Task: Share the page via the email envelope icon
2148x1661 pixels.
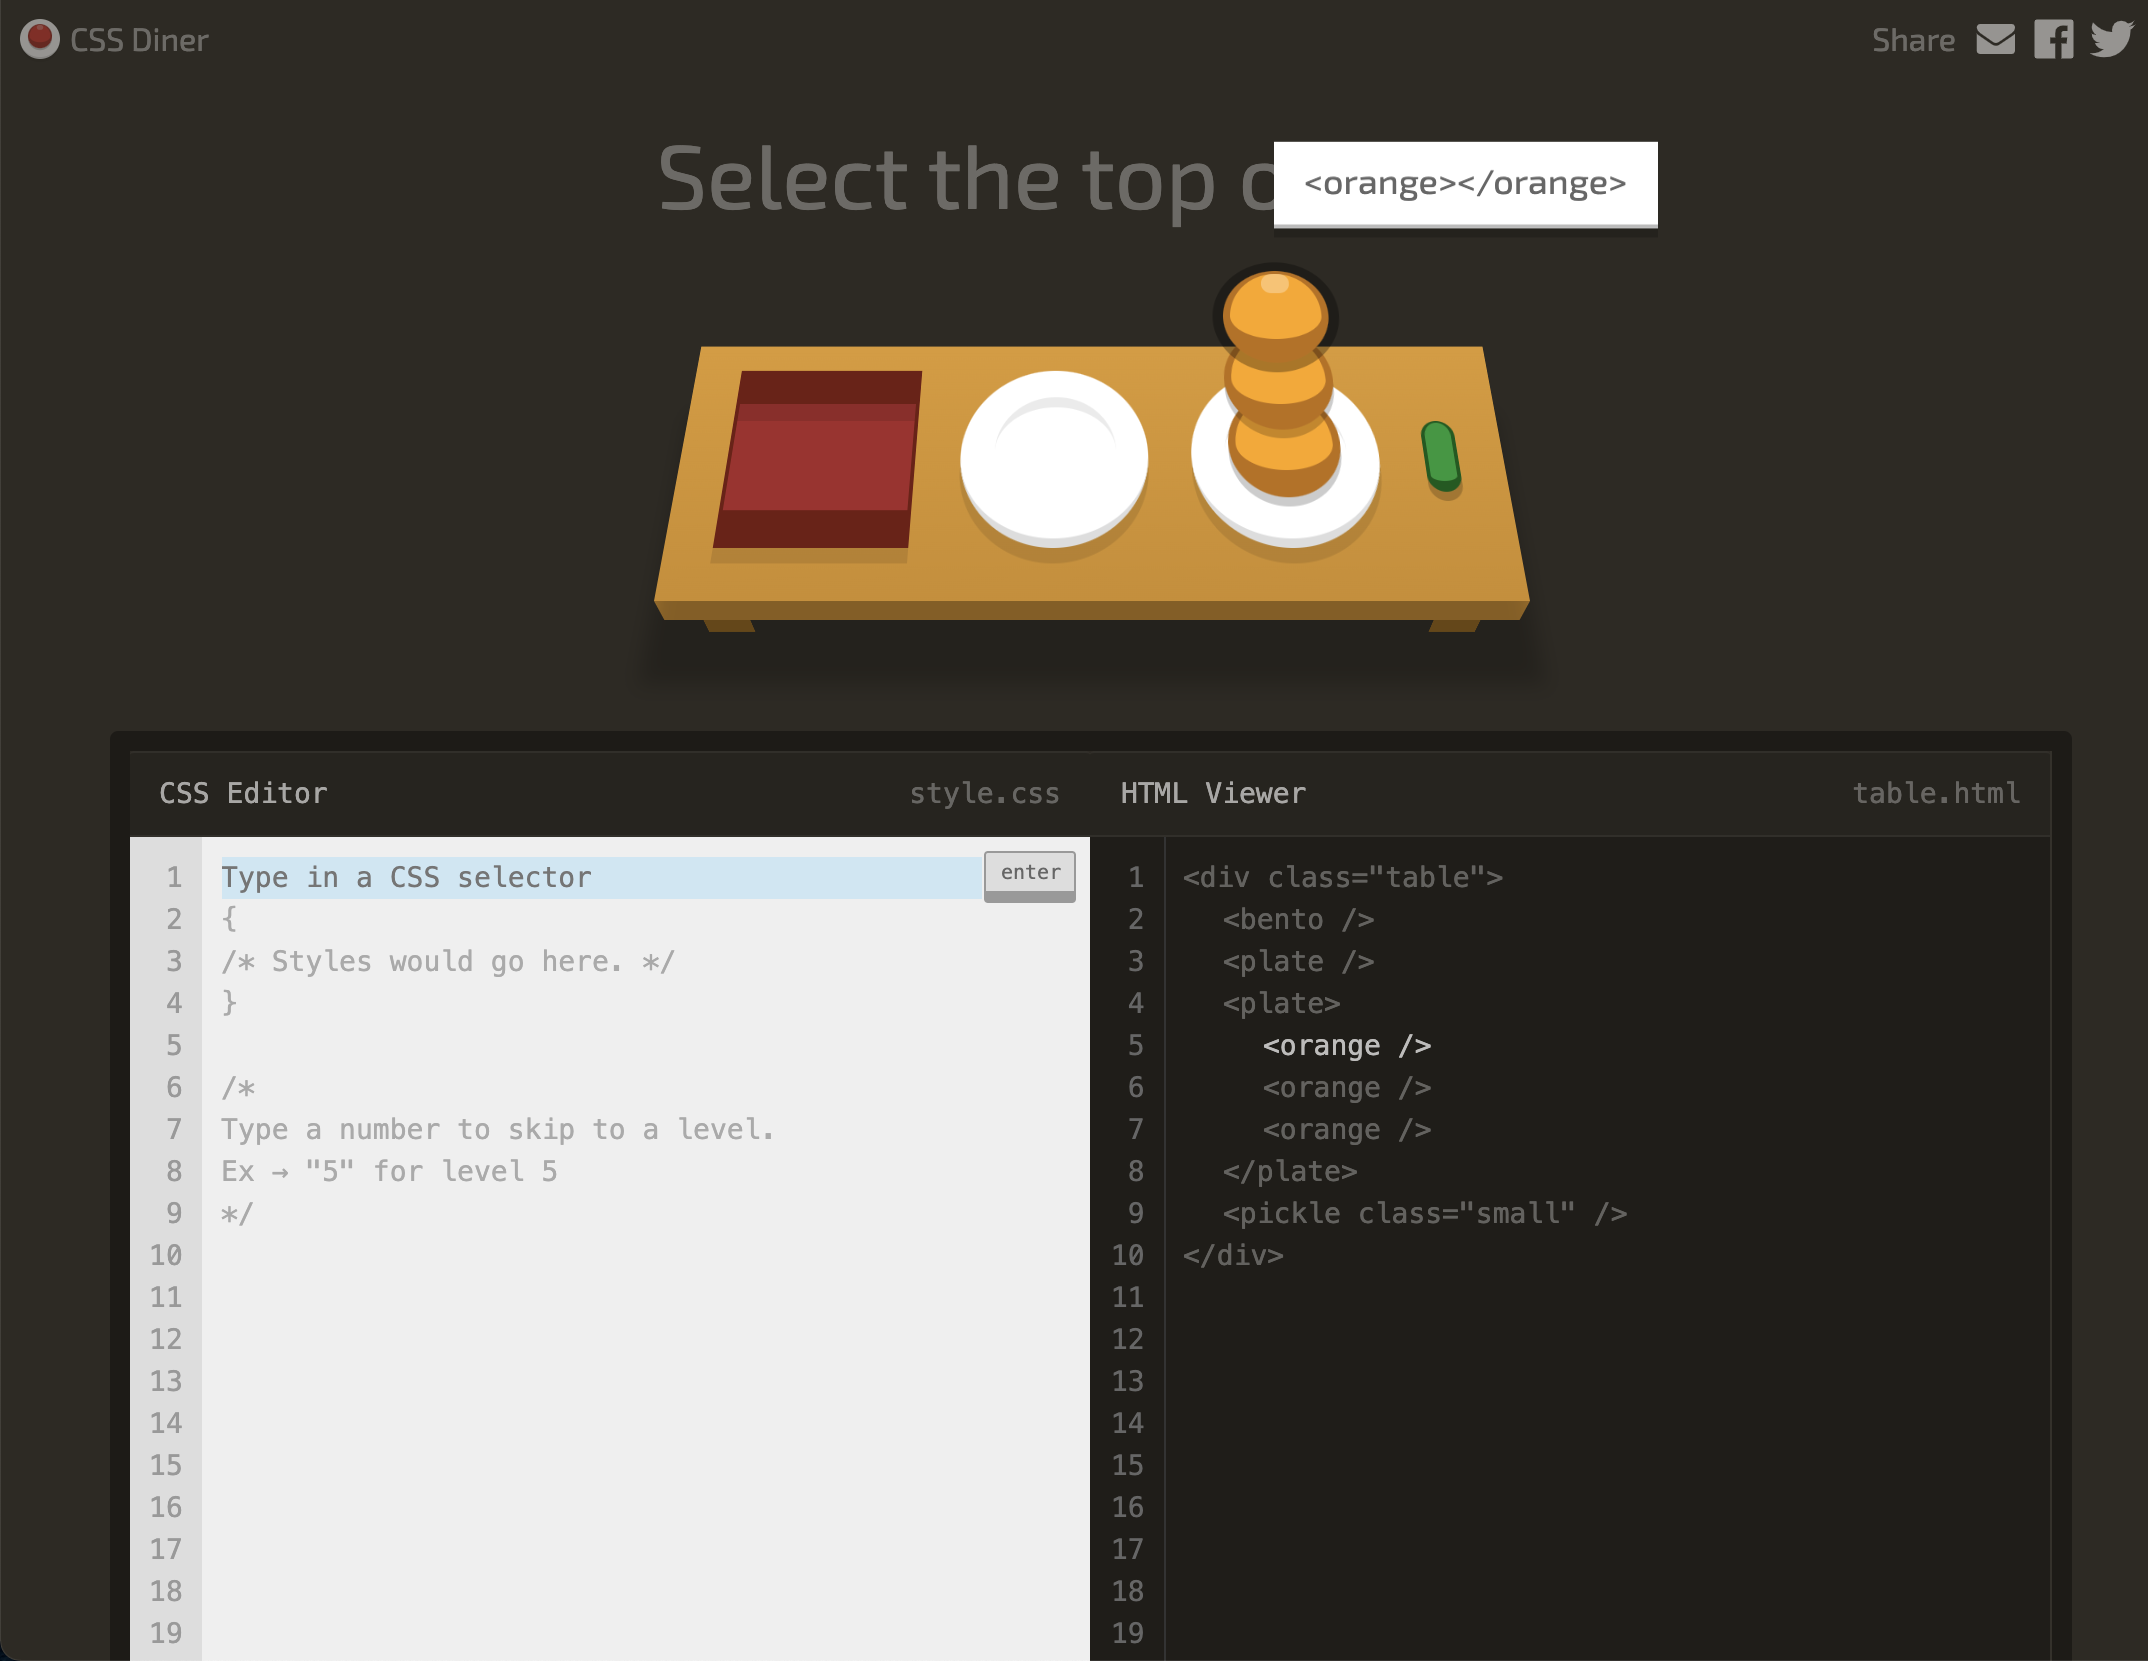Action: tap(1995, 39)
